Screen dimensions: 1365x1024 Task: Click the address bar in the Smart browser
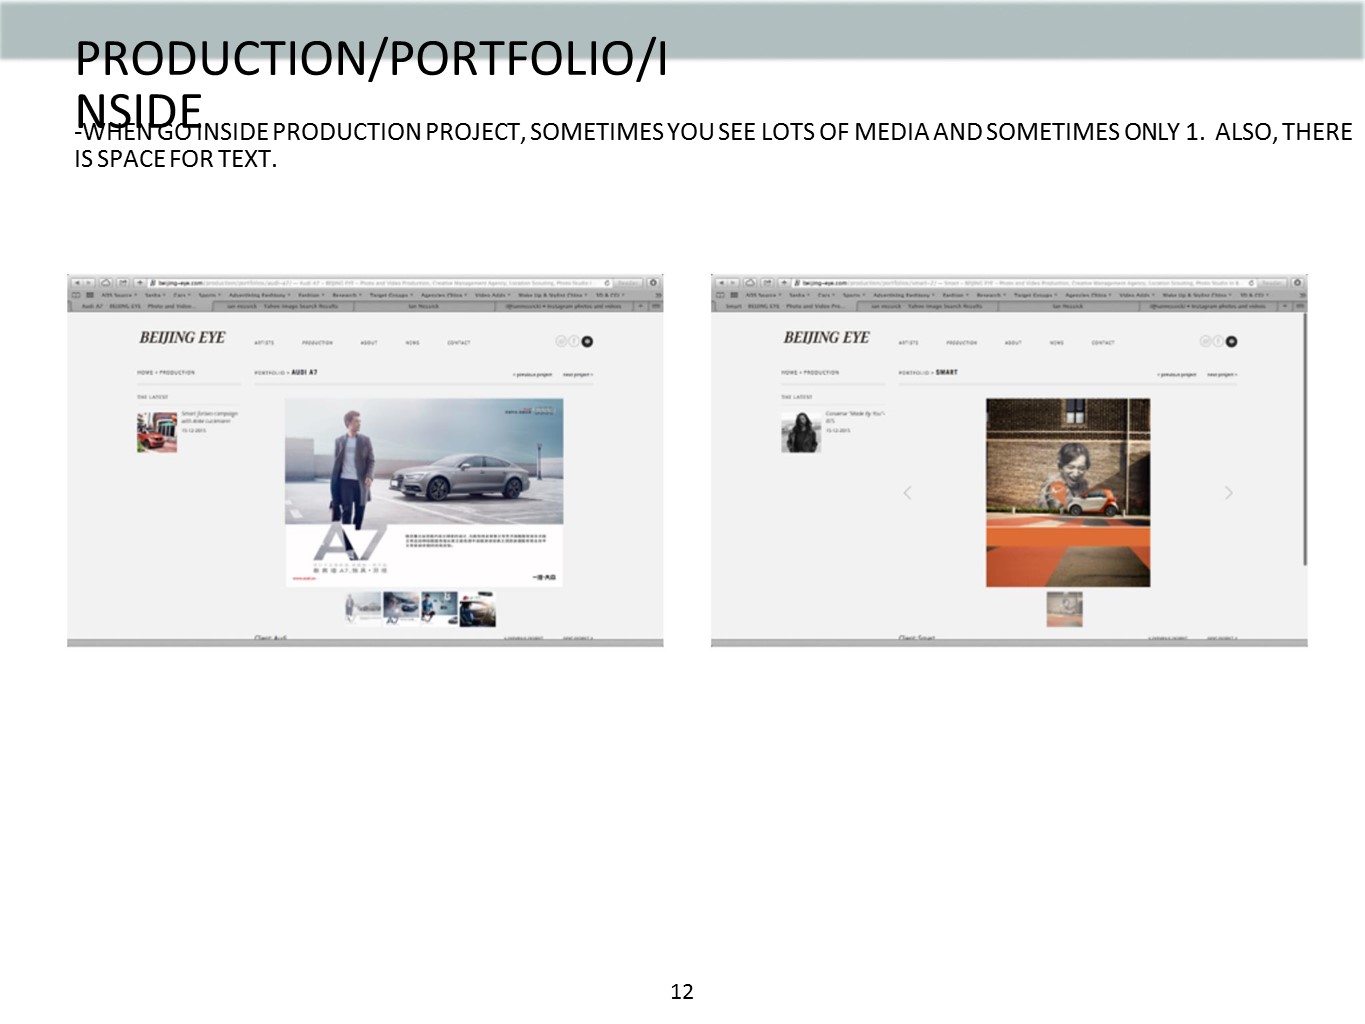(1024, 283)
